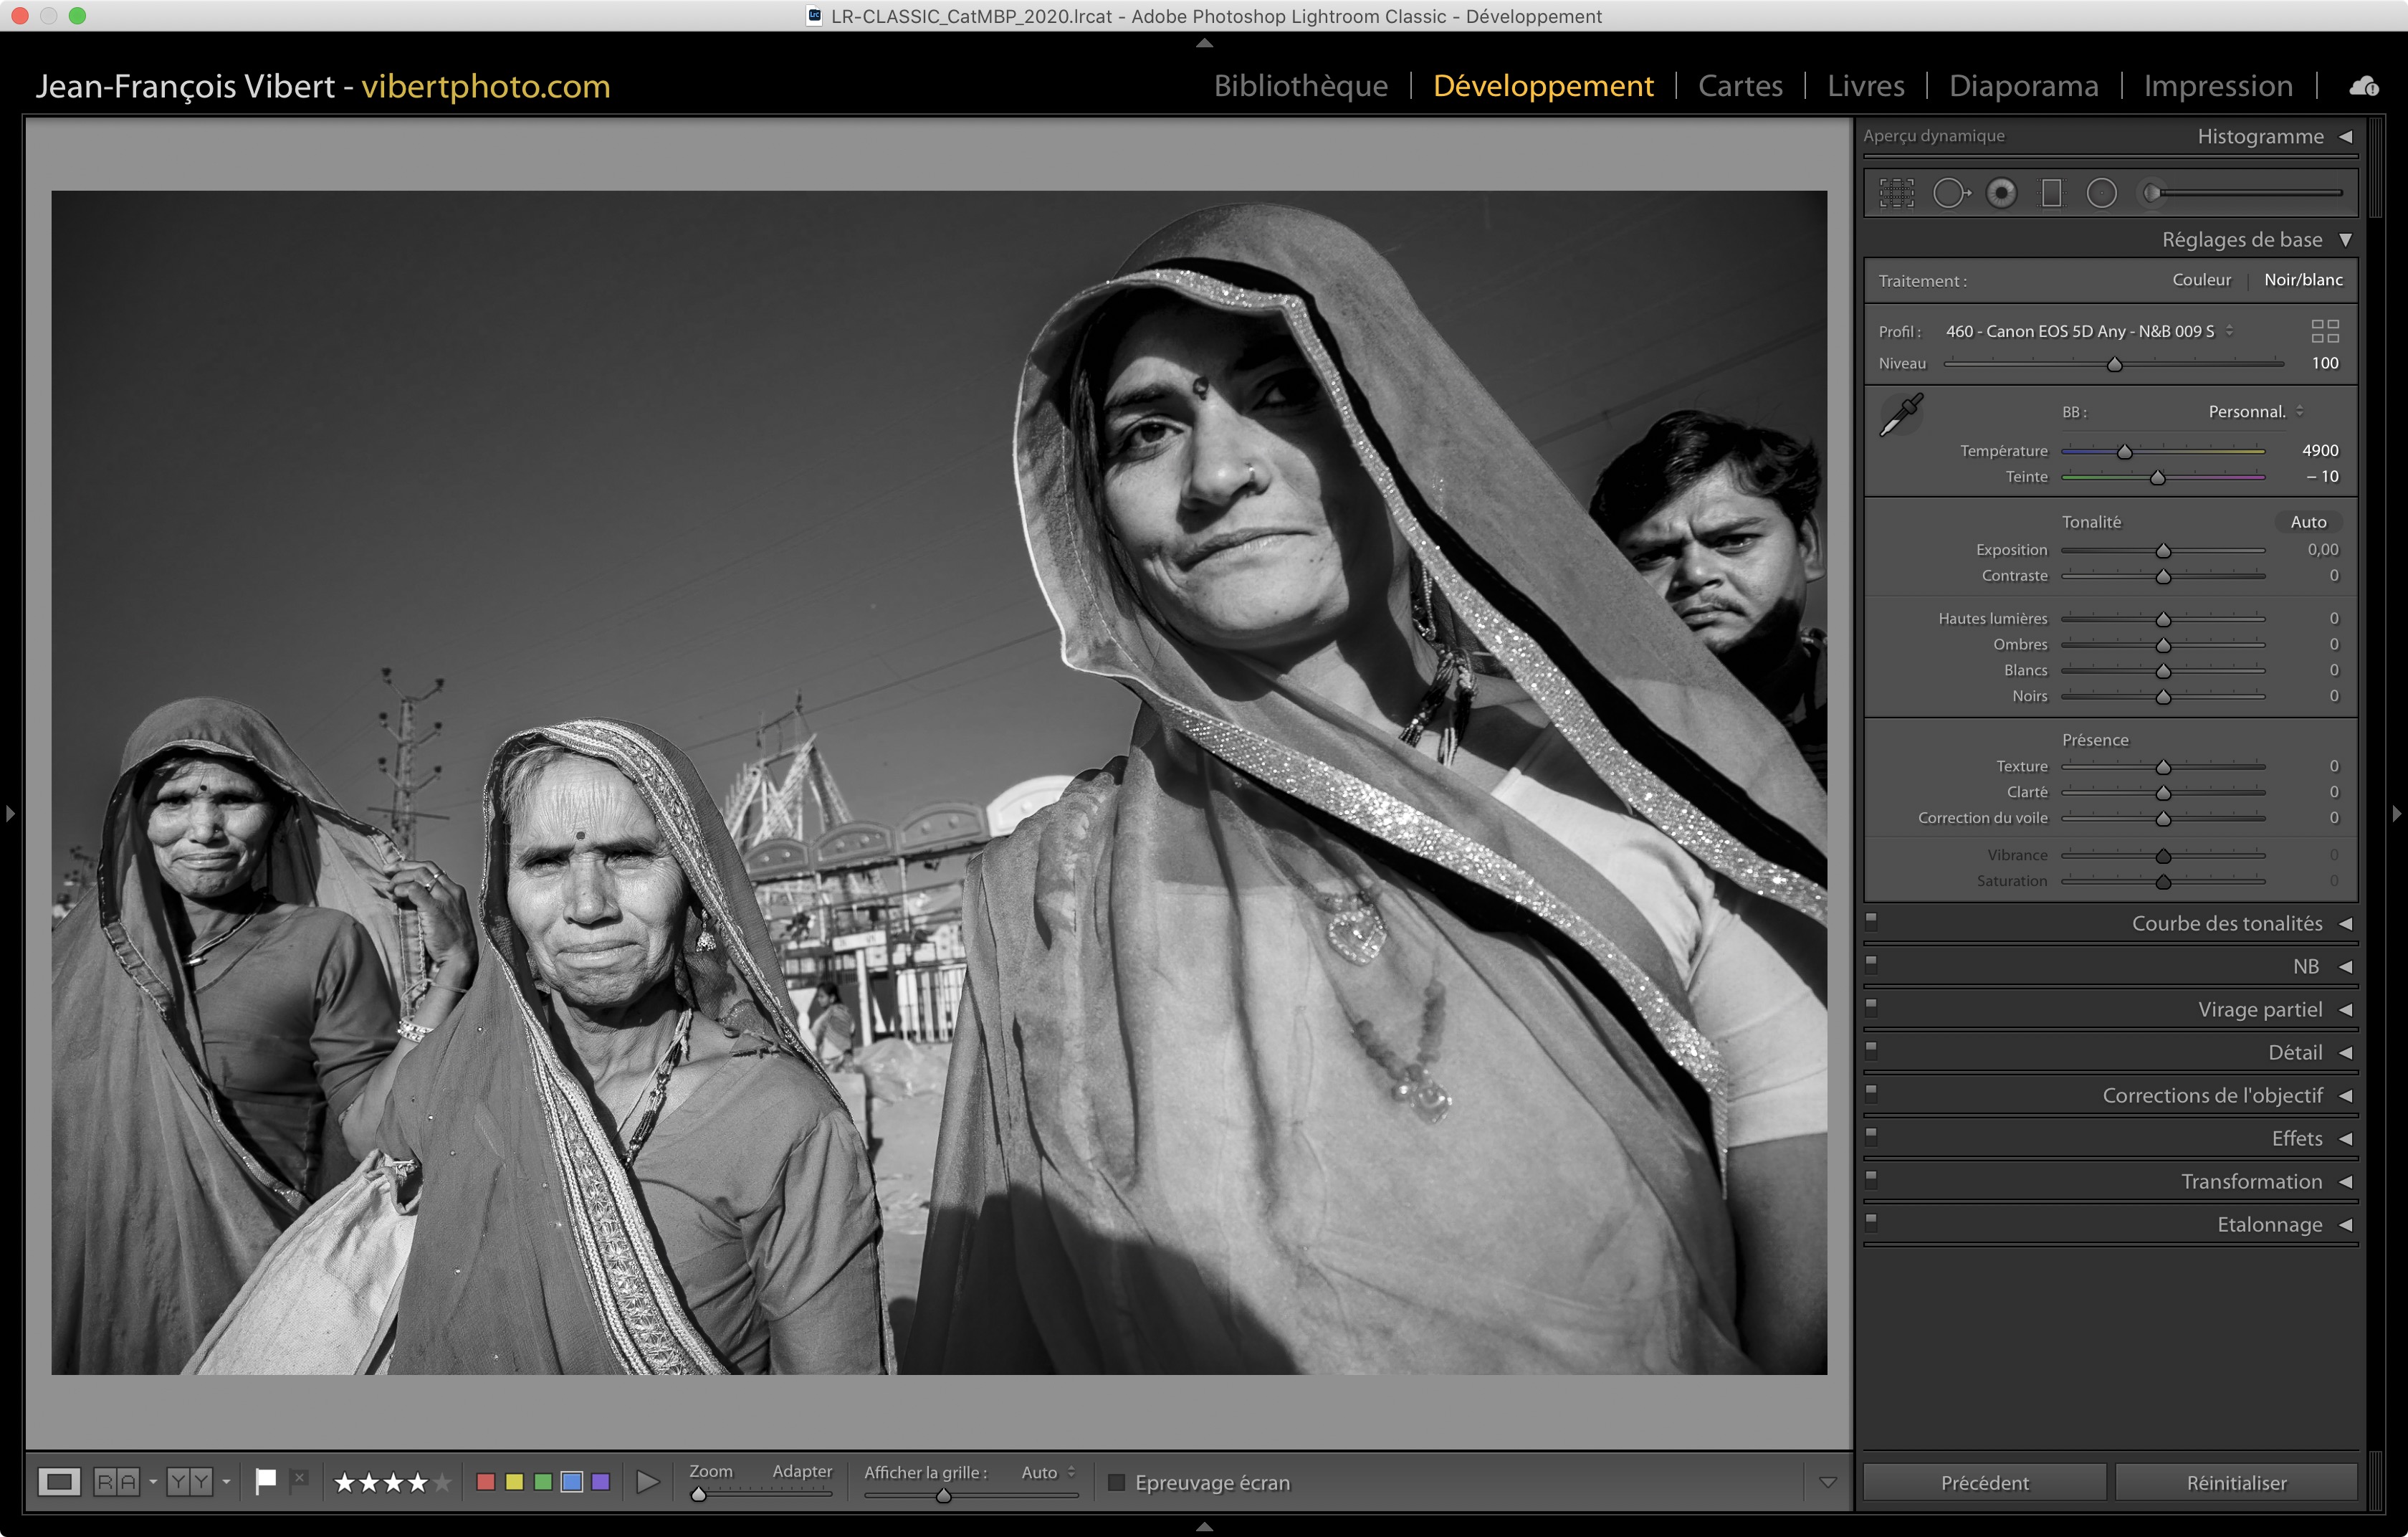
Task: Select the Graduated filter tool
Action: (x=2051, y=193)
